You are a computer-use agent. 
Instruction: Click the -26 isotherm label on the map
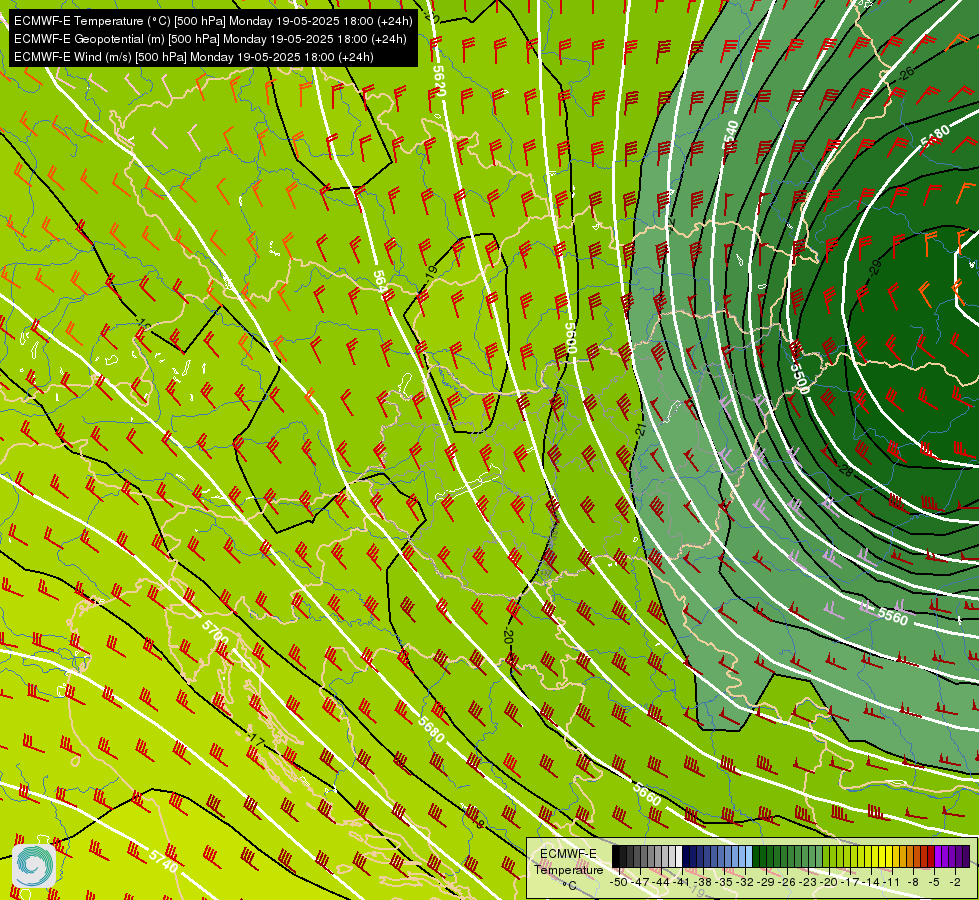pyautogui.click(x=906, y=74)
